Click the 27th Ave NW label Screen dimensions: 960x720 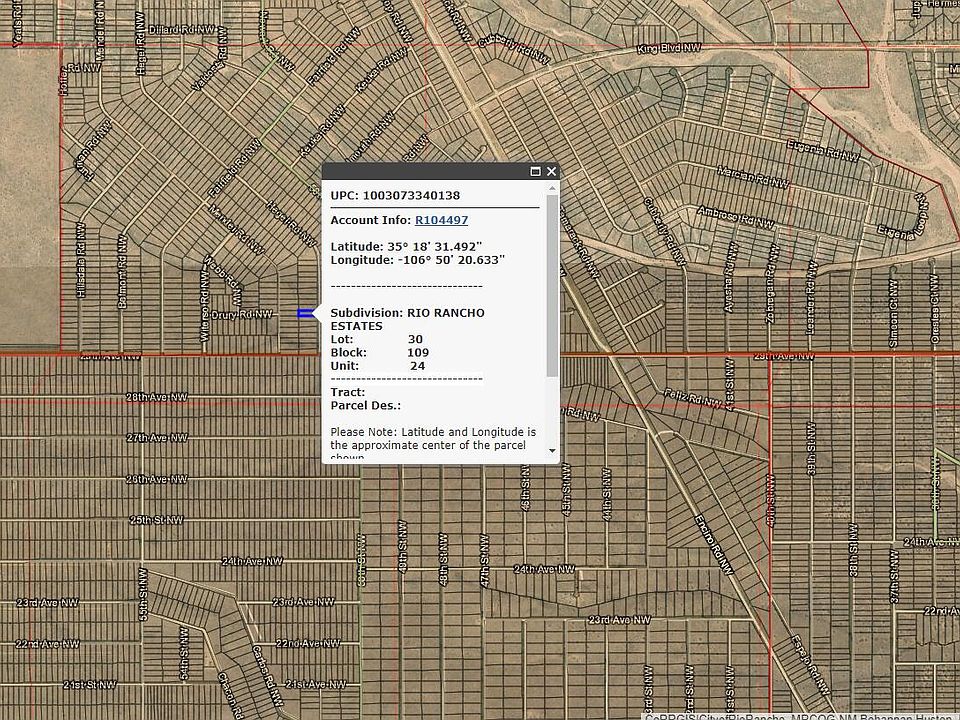point(156,438)
